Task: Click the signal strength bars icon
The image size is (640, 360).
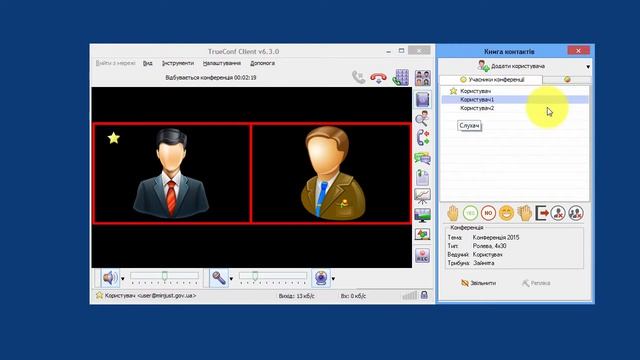Action: [410, 295]
